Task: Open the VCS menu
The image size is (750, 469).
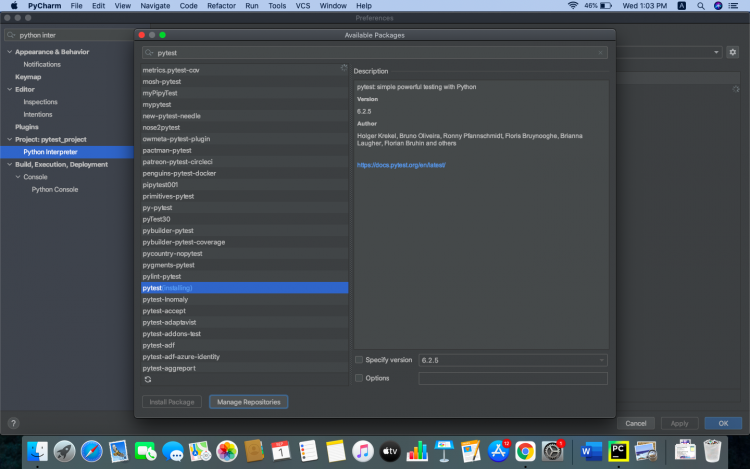Action: [x=303, y=6]
